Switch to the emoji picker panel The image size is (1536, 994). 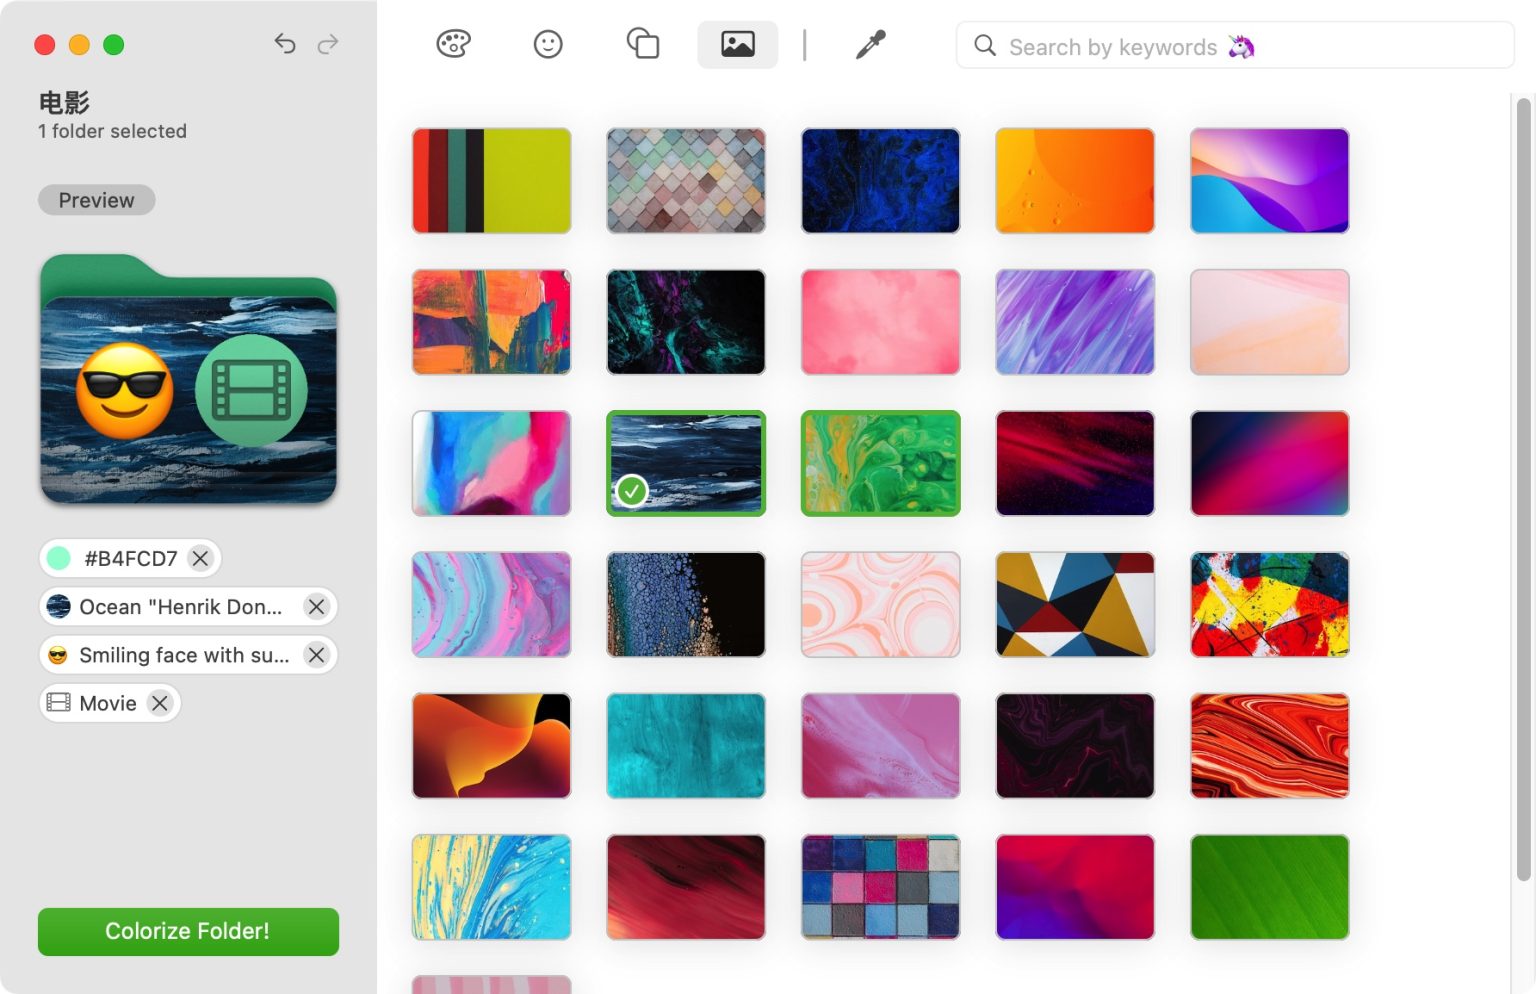[x=547, y=44]
